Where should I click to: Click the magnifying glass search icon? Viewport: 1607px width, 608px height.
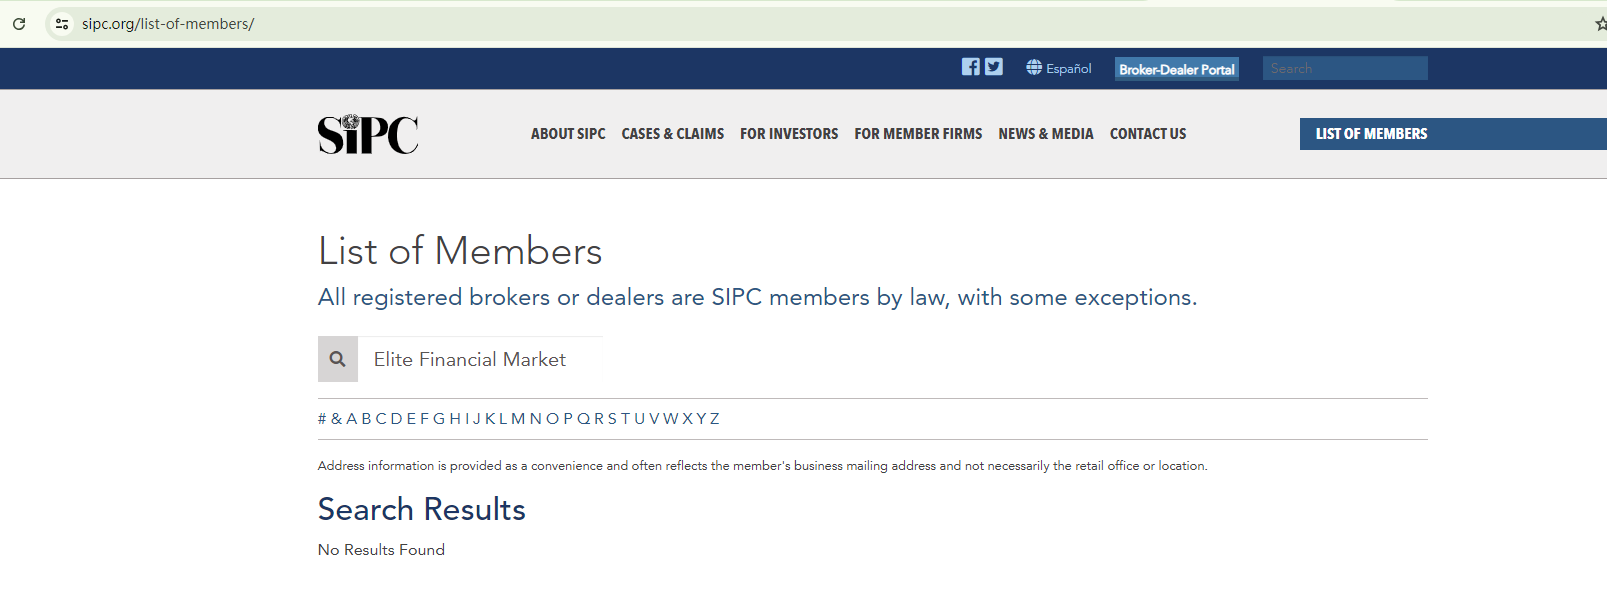338,359
